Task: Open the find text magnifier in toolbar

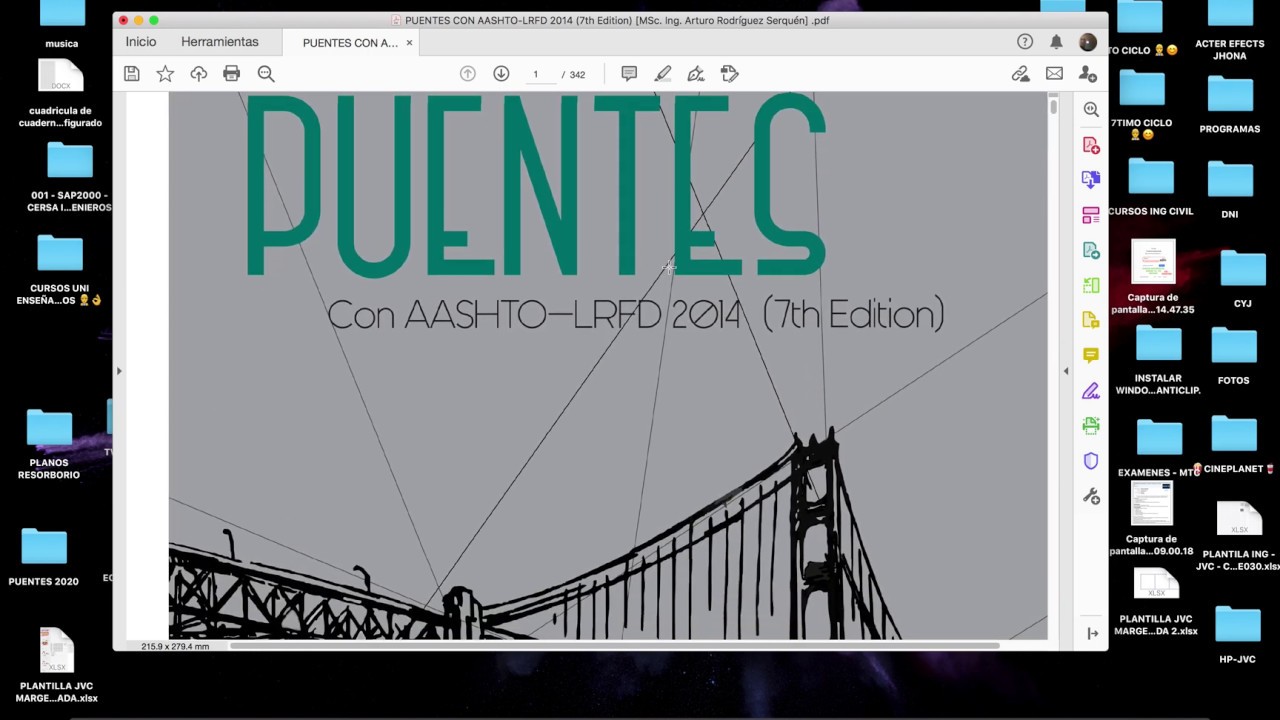Action: tap(266, 73)
